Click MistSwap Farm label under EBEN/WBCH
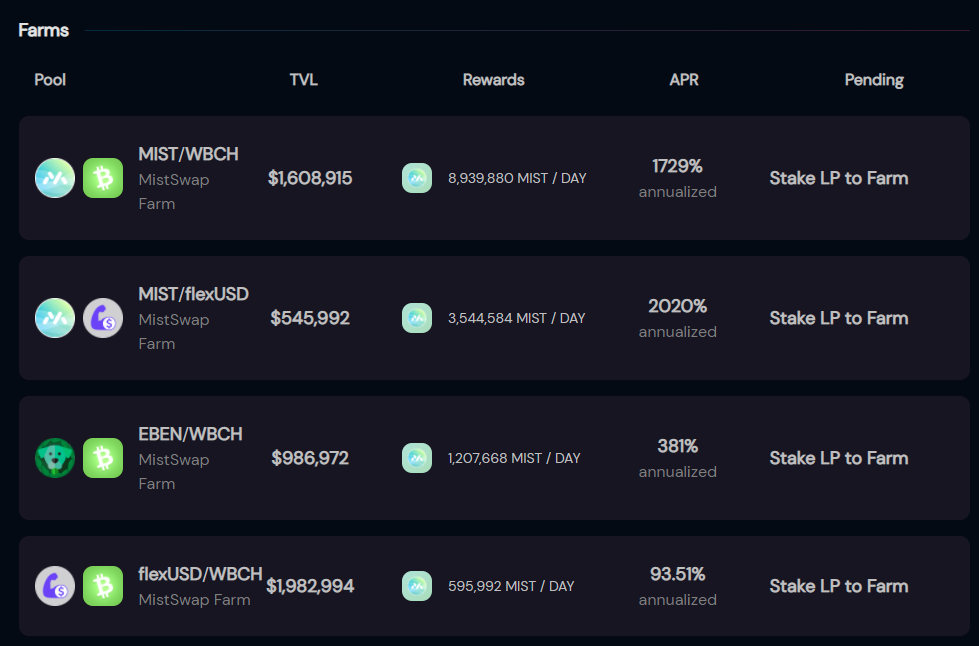 [x=174, y=471]
